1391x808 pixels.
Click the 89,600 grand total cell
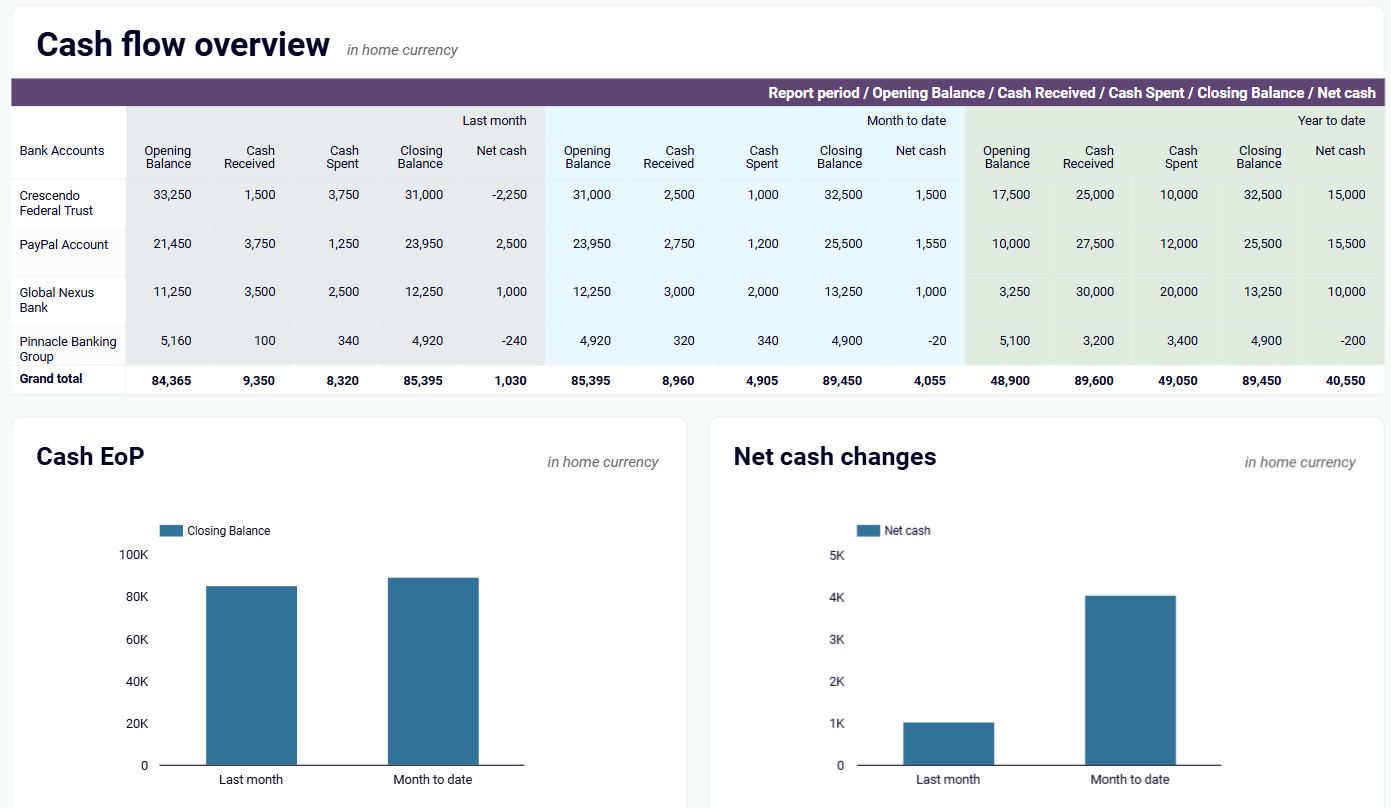pyautogui.click(x=1093, y=381)
